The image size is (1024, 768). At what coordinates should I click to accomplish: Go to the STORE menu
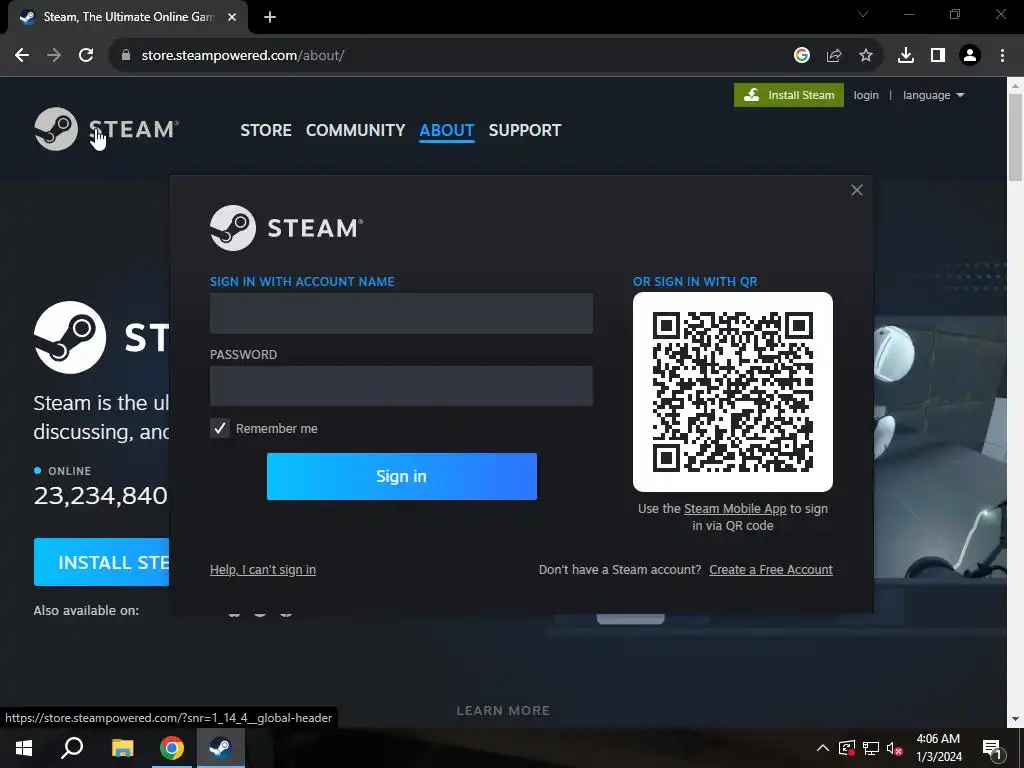pos(266,130)
